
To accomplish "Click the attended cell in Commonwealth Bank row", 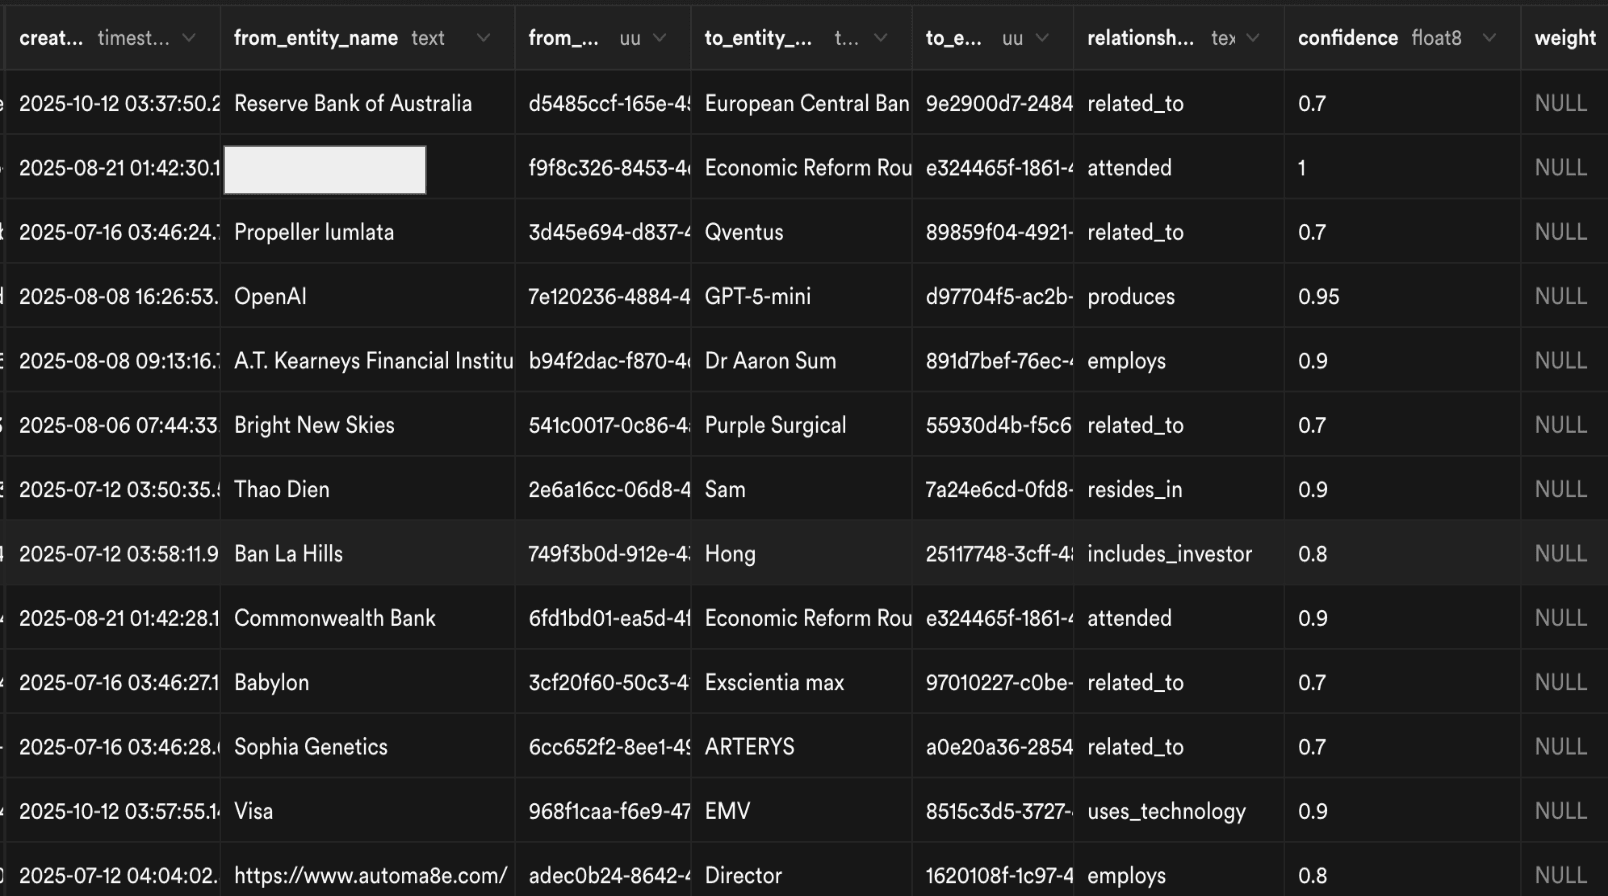I will [x=1179, y=618].
